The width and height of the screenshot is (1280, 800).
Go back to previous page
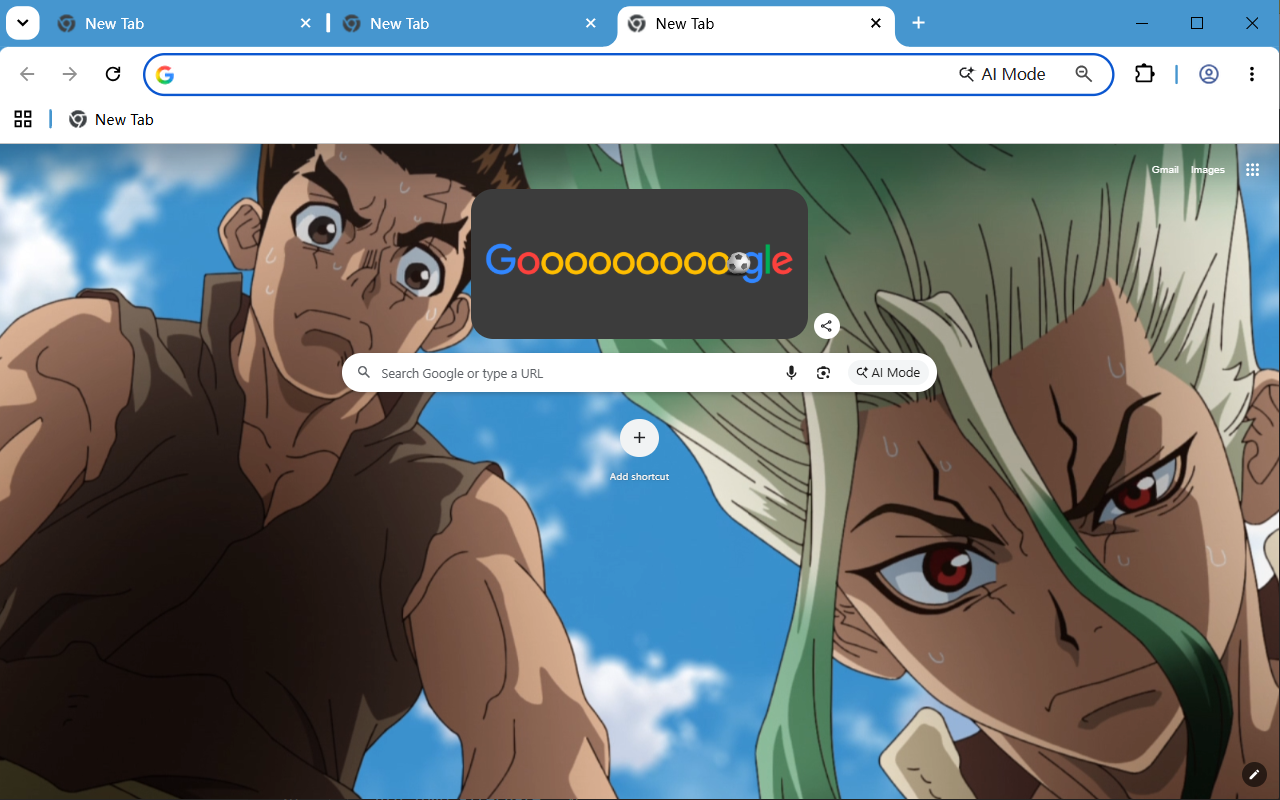[27, 74]
